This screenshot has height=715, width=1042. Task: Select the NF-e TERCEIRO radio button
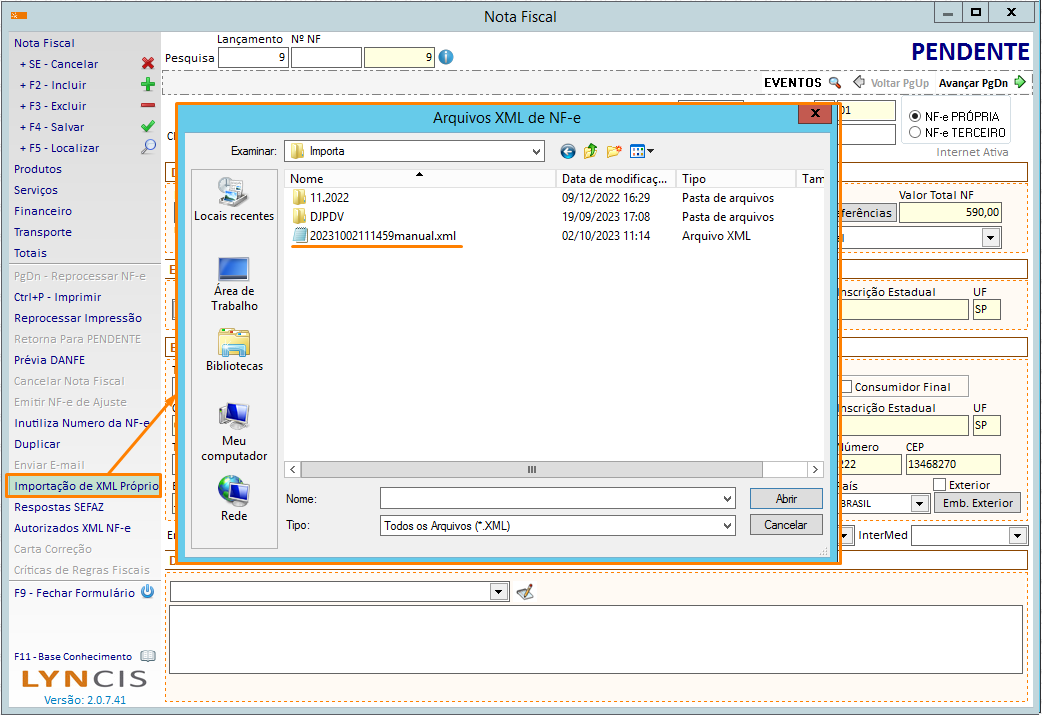(x=914, y=132)
